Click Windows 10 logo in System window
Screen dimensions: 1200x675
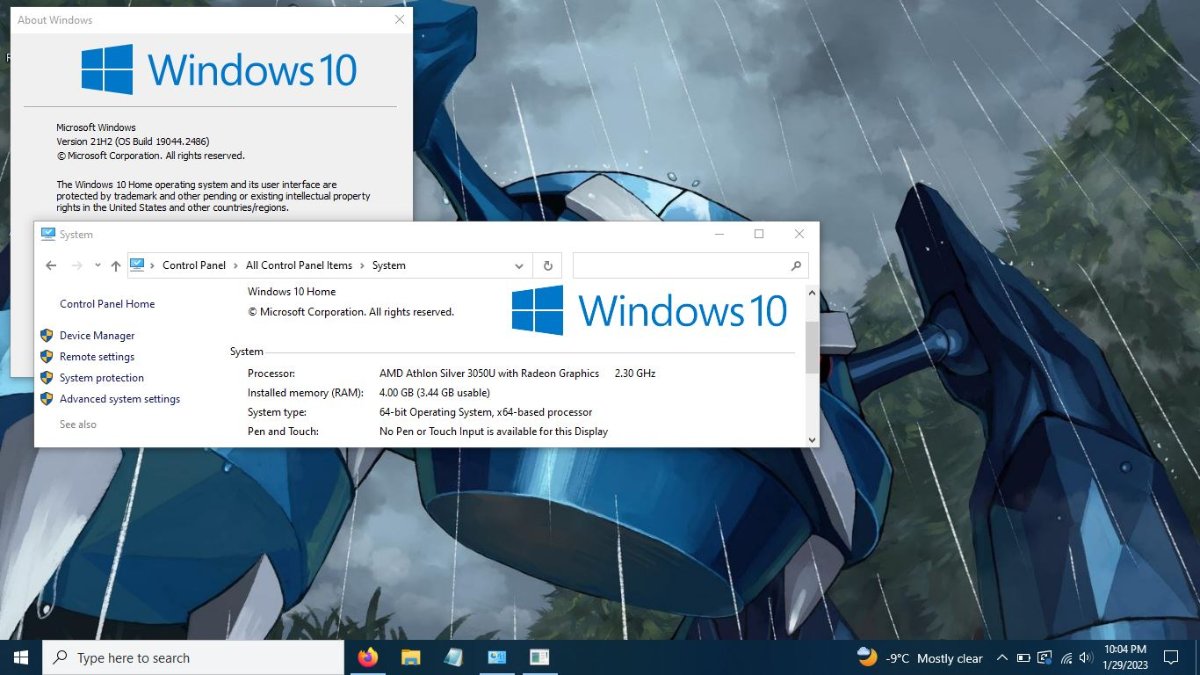(649, 311)
